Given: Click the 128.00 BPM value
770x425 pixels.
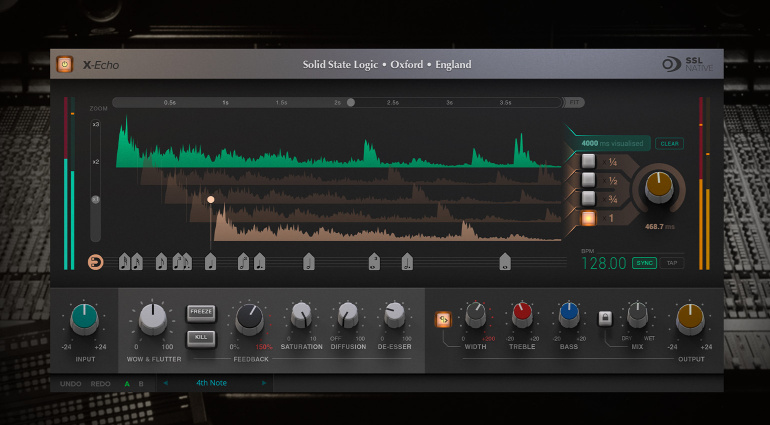Looking at the screenshot, I should point(604,264).
